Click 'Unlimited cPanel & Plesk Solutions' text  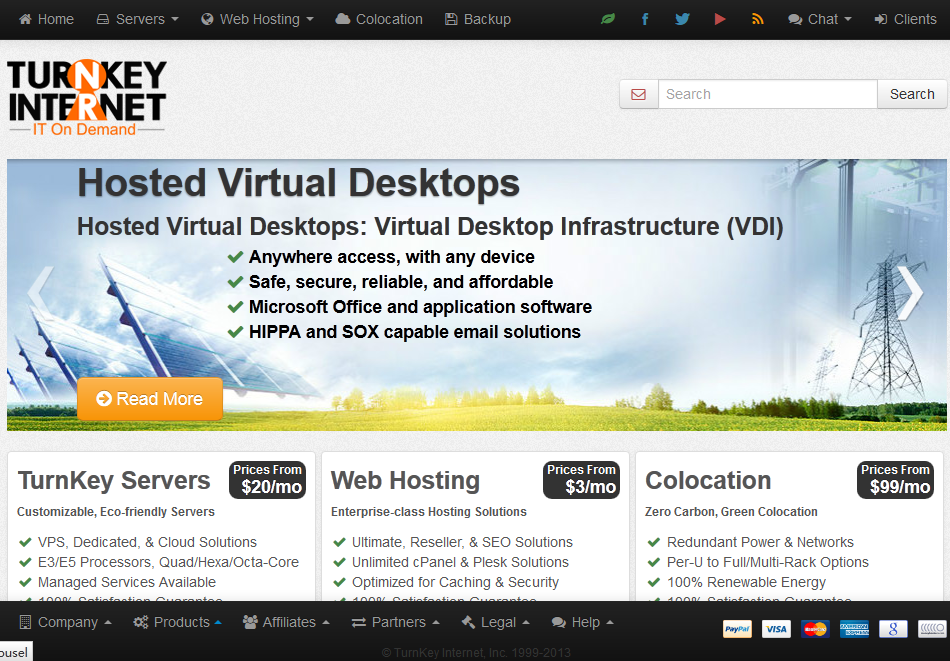click(460, 562)
